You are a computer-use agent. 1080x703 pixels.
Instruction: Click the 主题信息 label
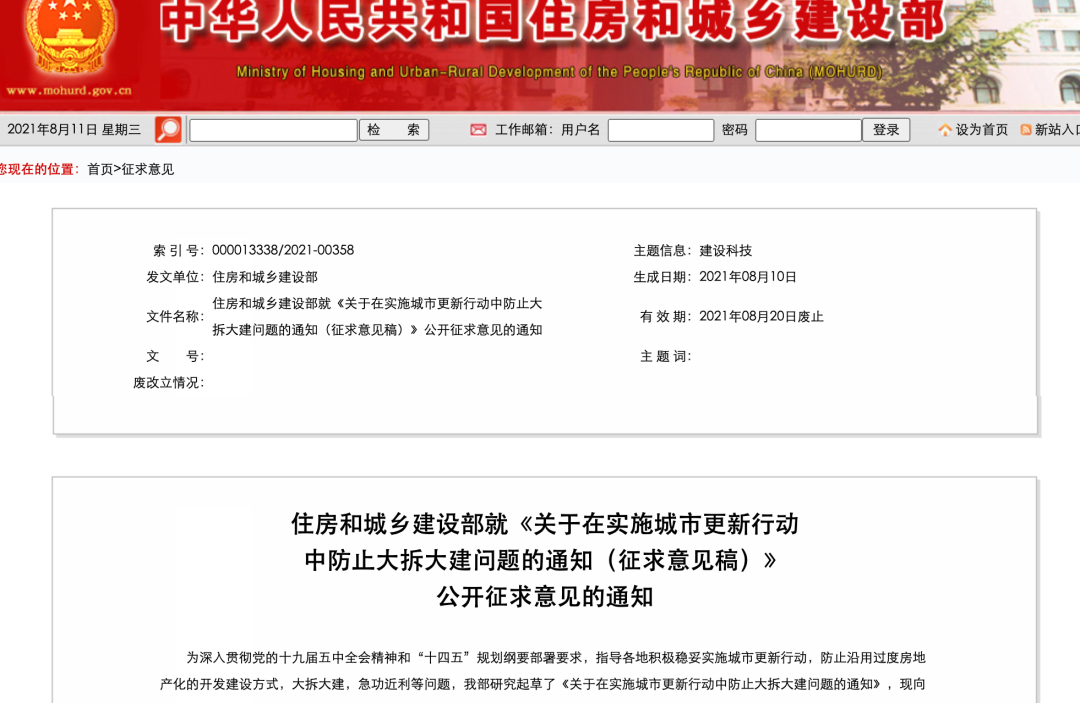tap(662, 251)
